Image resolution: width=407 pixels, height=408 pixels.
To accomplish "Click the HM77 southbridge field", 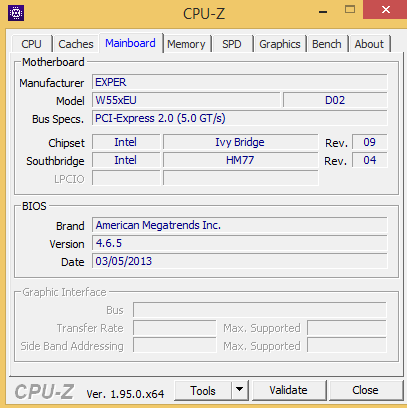I will pos(240,160).
